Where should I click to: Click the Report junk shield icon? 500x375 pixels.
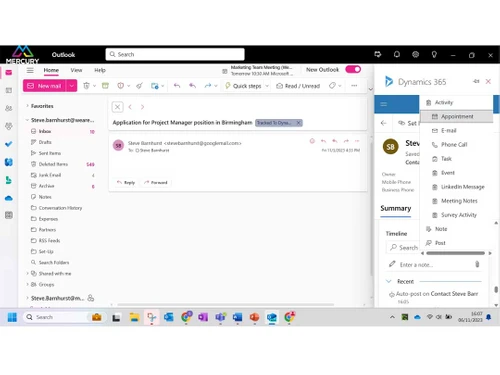point(121,86)
